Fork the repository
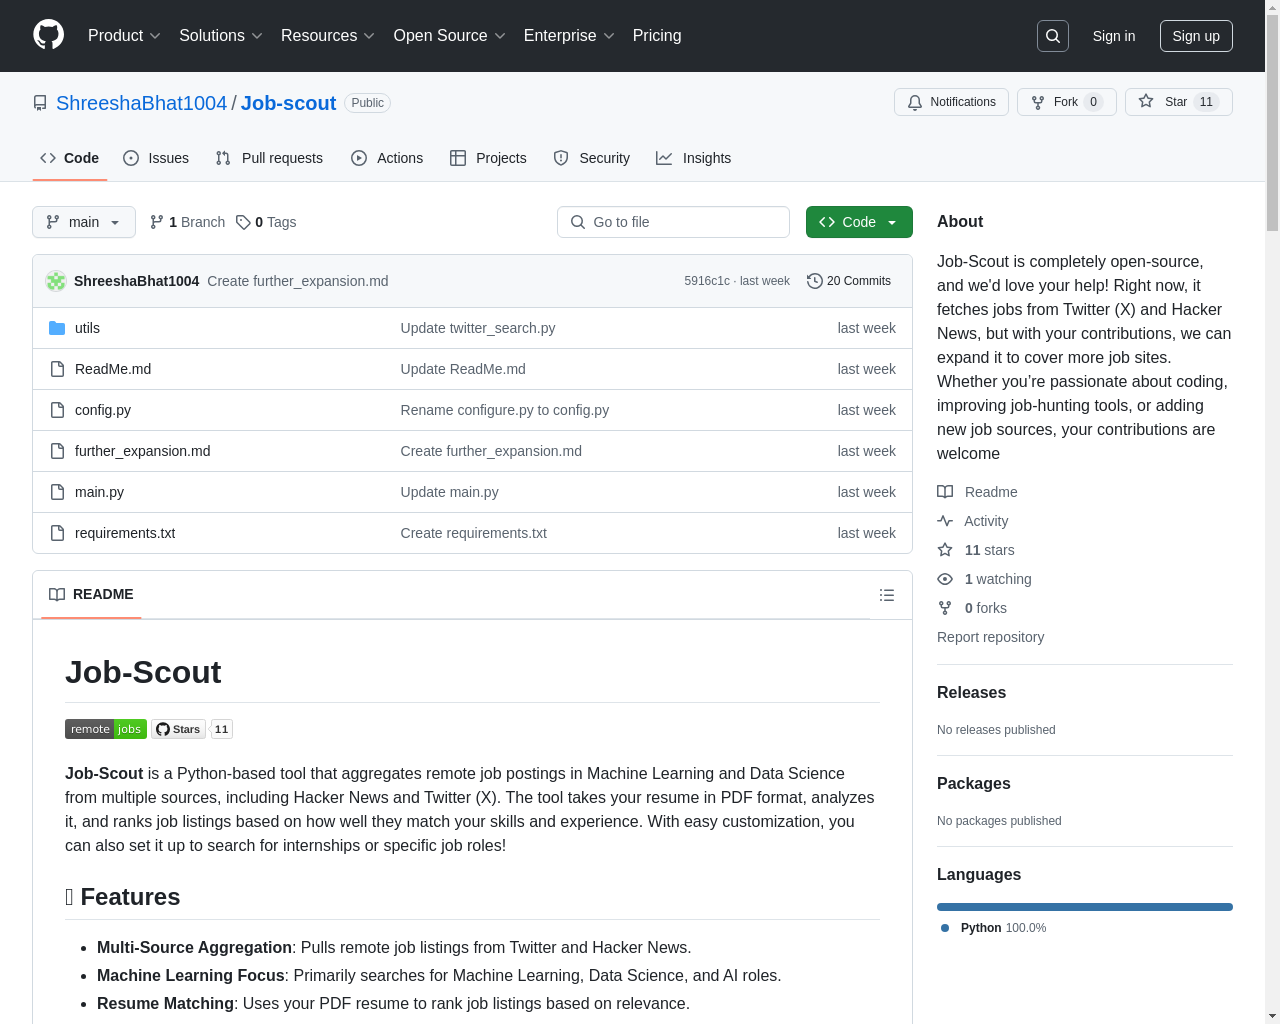This screenshot has height=1024, width=1280. [1066, 102]
